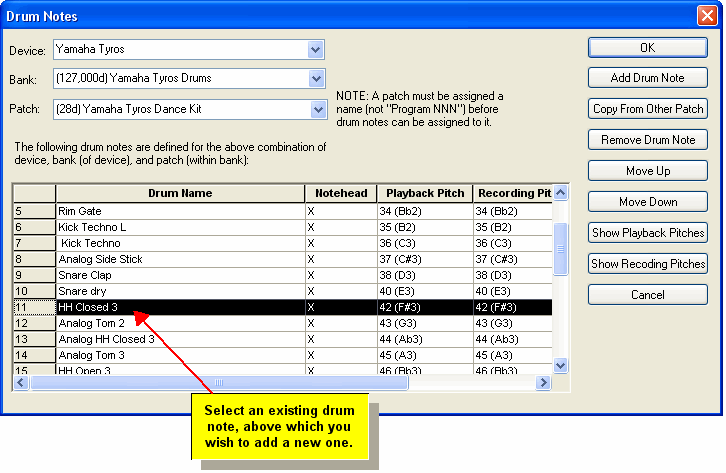Cancel the Drum Notes dialog
The image size is (726, 473).
[x=647, y=295]
